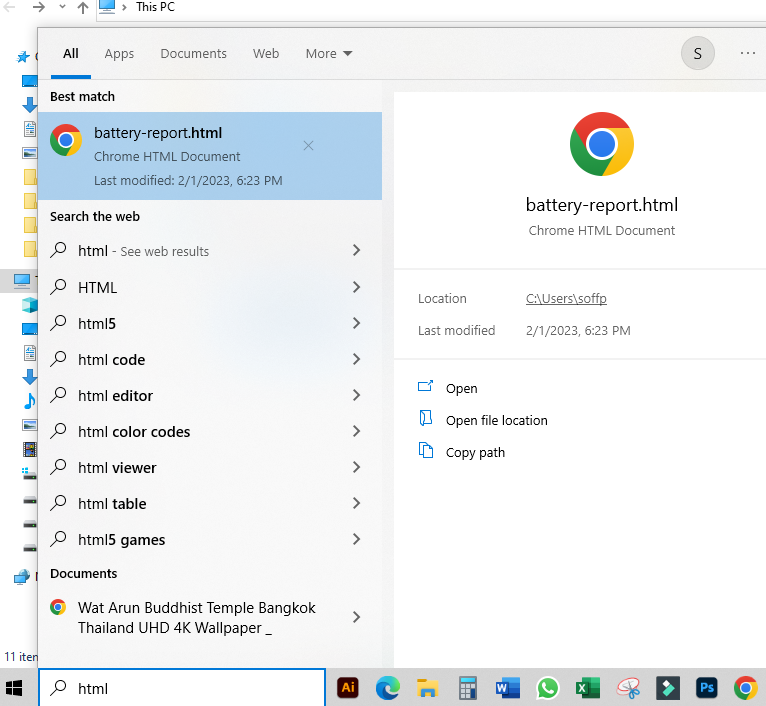Switch to the Apps search tab
766x706 pixels.
click(119, 54)
